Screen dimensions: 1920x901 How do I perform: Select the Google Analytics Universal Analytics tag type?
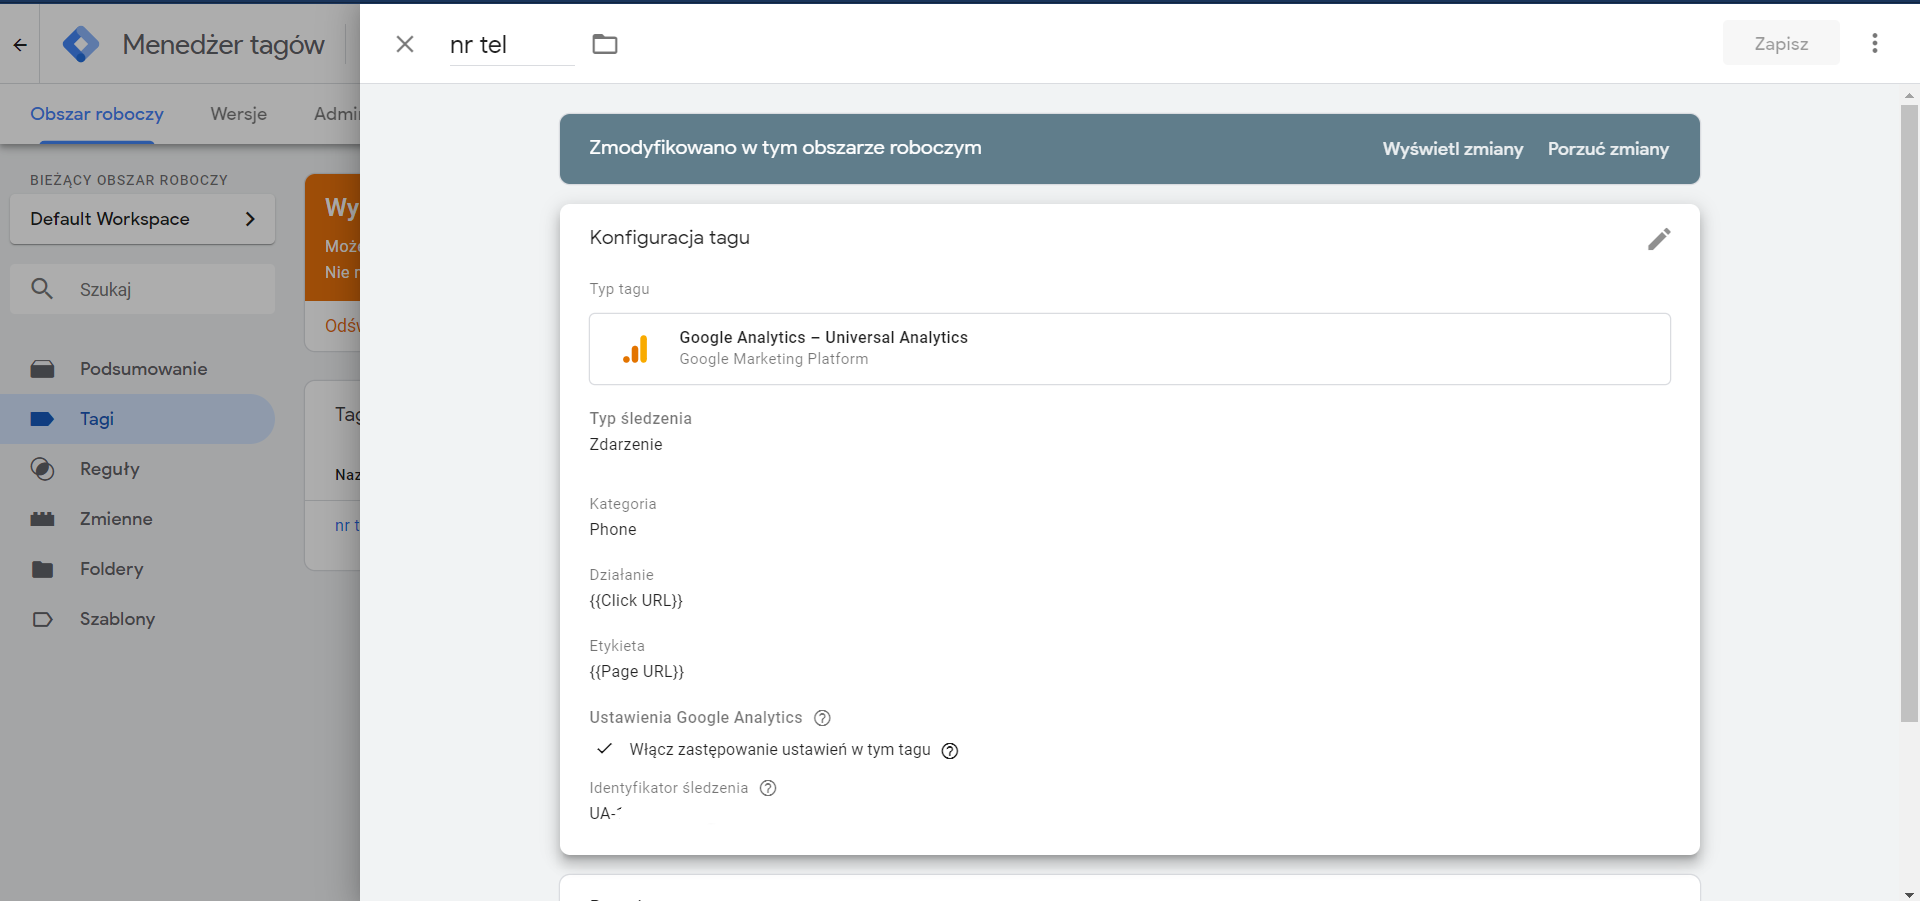point(1129,349)
